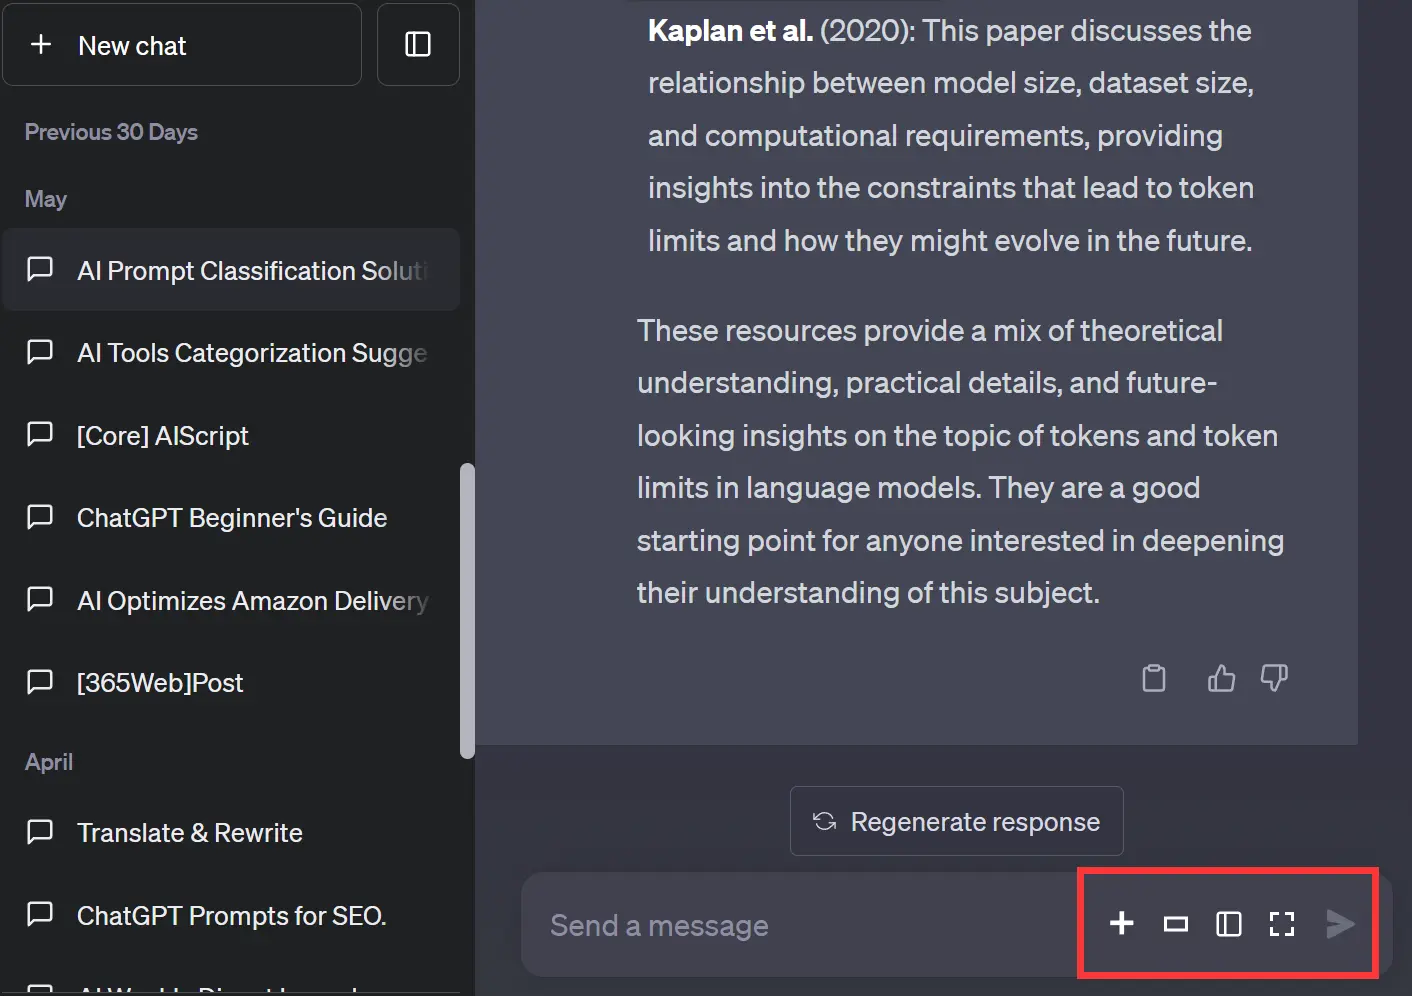
Task: Copy the response with clipboard icon
Action: [1154, 678]
